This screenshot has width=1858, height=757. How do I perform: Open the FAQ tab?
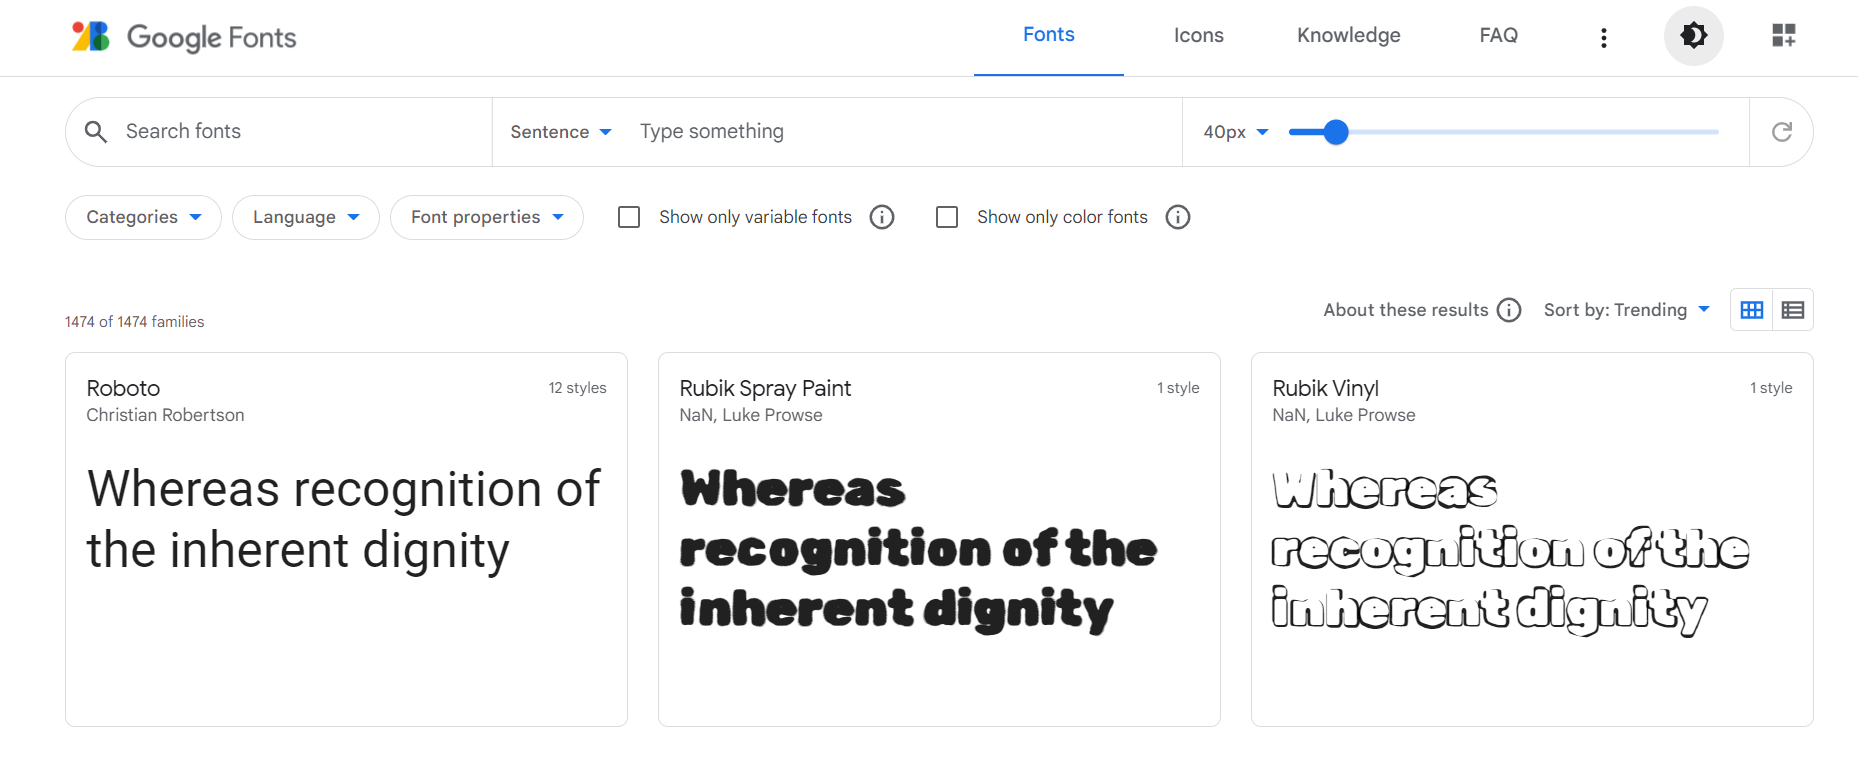coord(1498,35)
